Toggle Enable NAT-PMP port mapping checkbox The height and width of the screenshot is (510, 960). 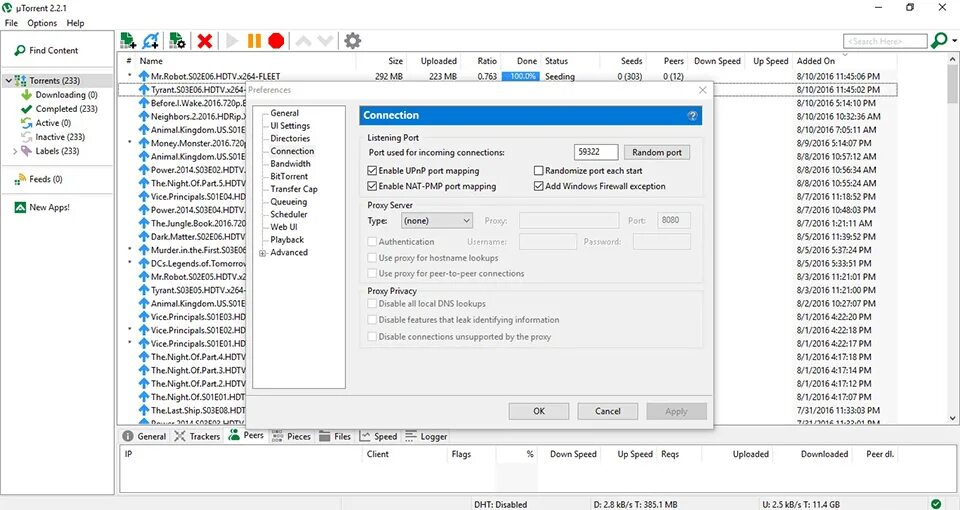[372, 186]
